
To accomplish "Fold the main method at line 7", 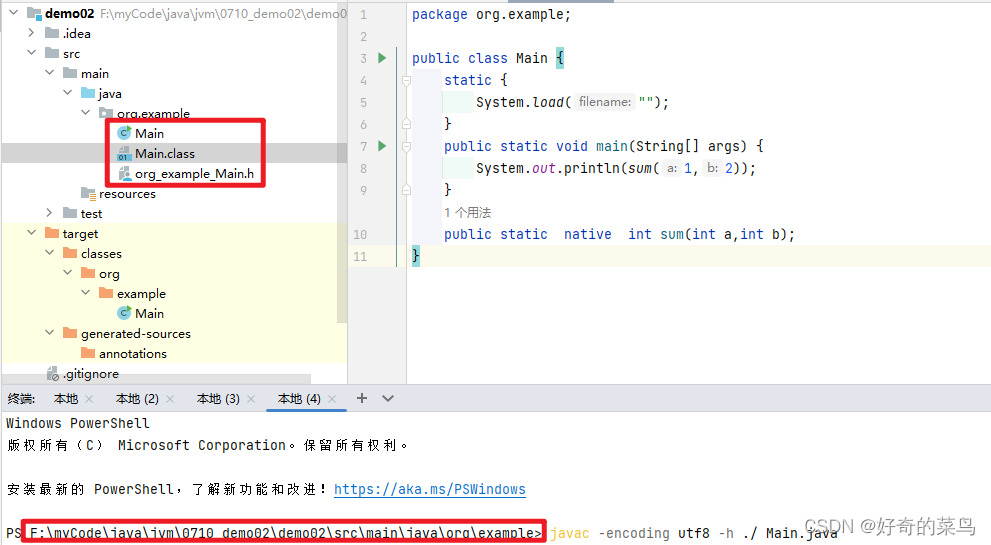I will click(x=406, y=147).
